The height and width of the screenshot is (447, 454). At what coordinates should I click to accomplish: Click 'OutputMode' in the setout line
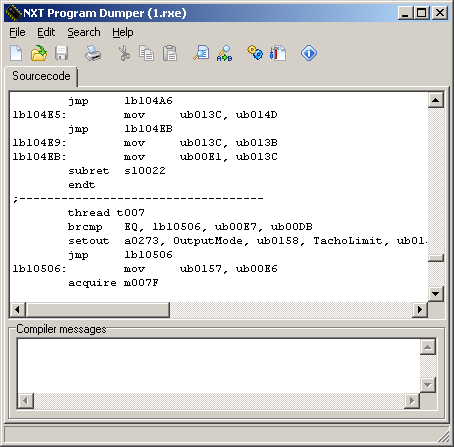click(208, 241)
